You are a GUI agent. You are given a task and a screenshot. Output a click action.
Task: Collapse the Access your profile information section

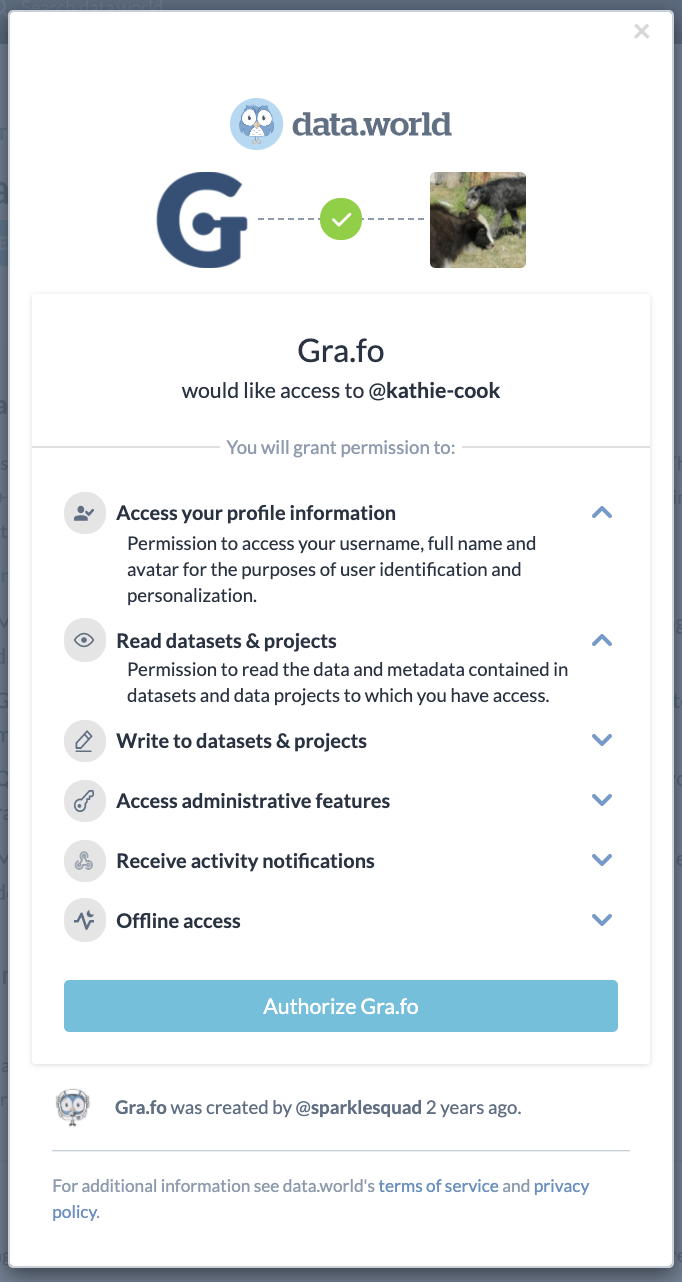[602, 513]
